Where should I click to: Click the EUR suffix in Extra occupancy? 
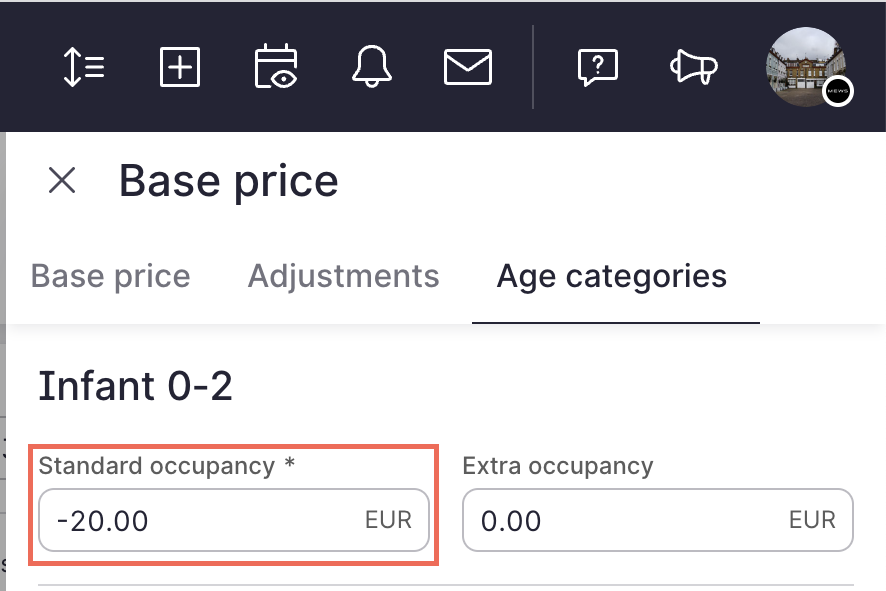(x=812, y=520)
